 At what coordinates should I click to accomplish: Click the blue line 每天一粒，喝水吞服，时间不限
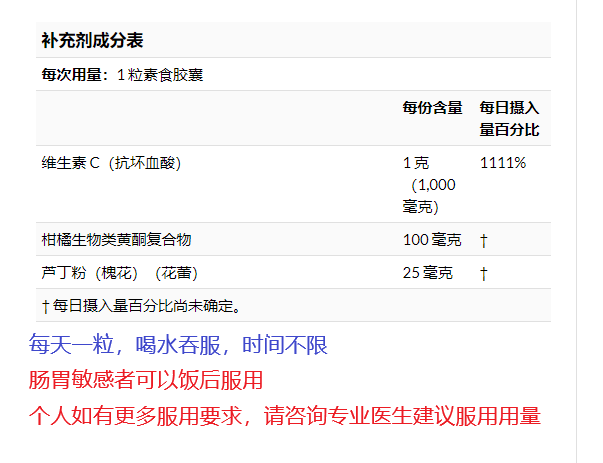(x=178, y=345)
